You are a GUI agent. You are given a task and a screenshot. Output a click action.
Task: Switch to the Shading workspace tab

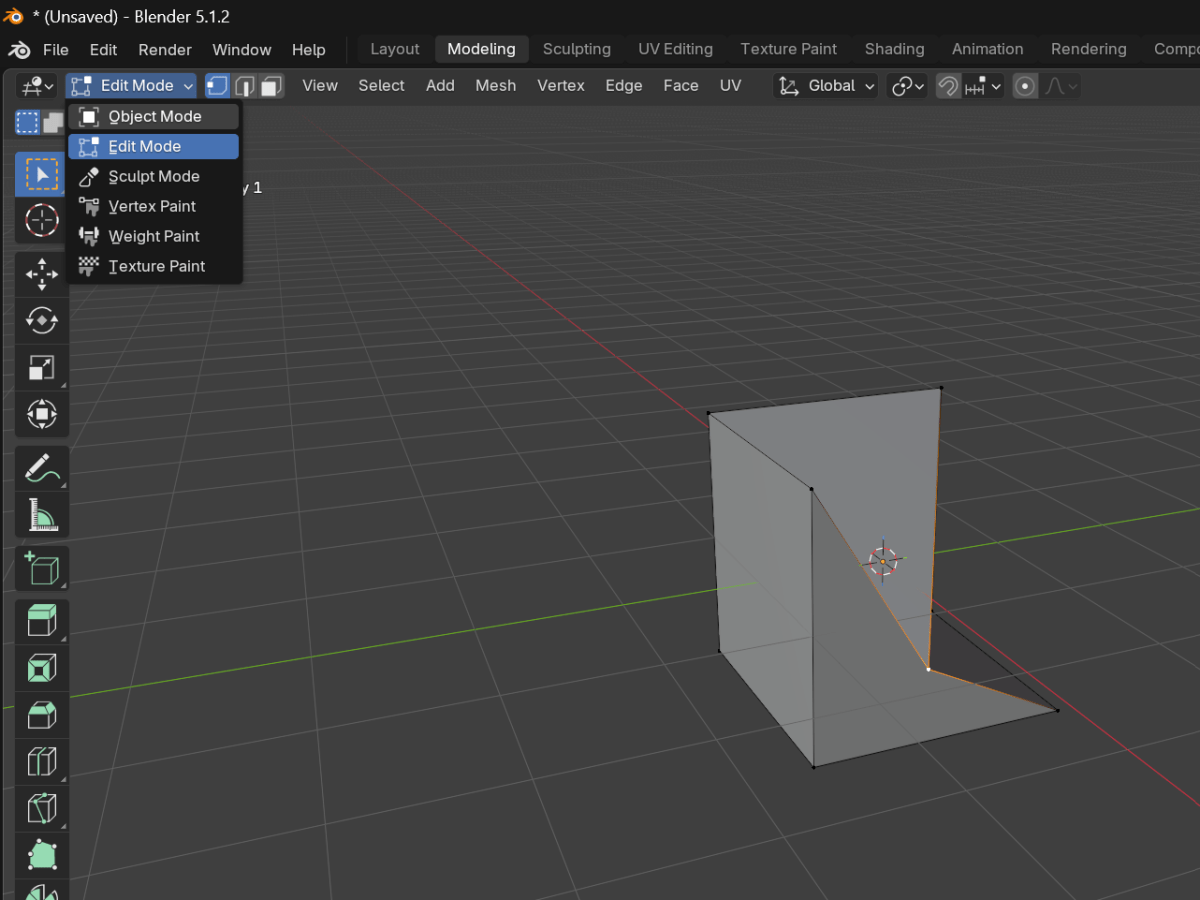pyautogui.click(x=894, y=49)
